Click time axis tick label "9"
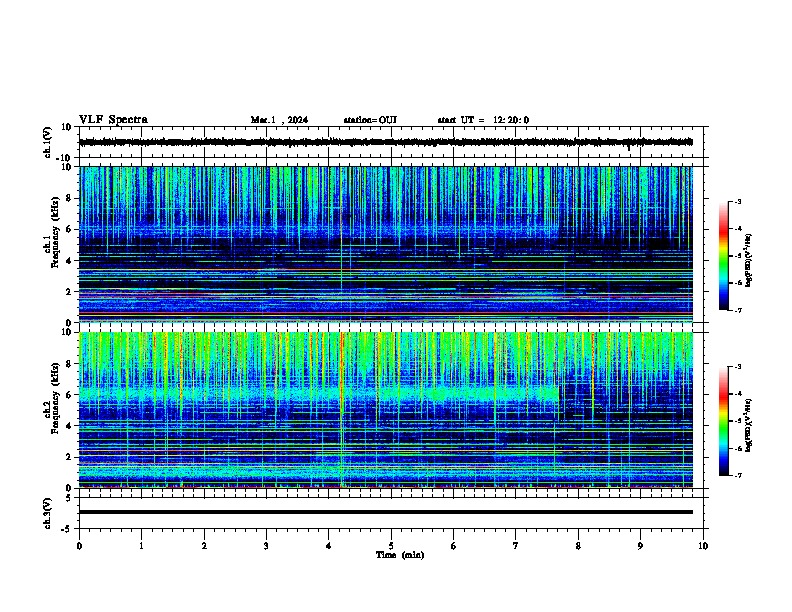Viewport: 792px width, 612px height. [x=640, y=546]
